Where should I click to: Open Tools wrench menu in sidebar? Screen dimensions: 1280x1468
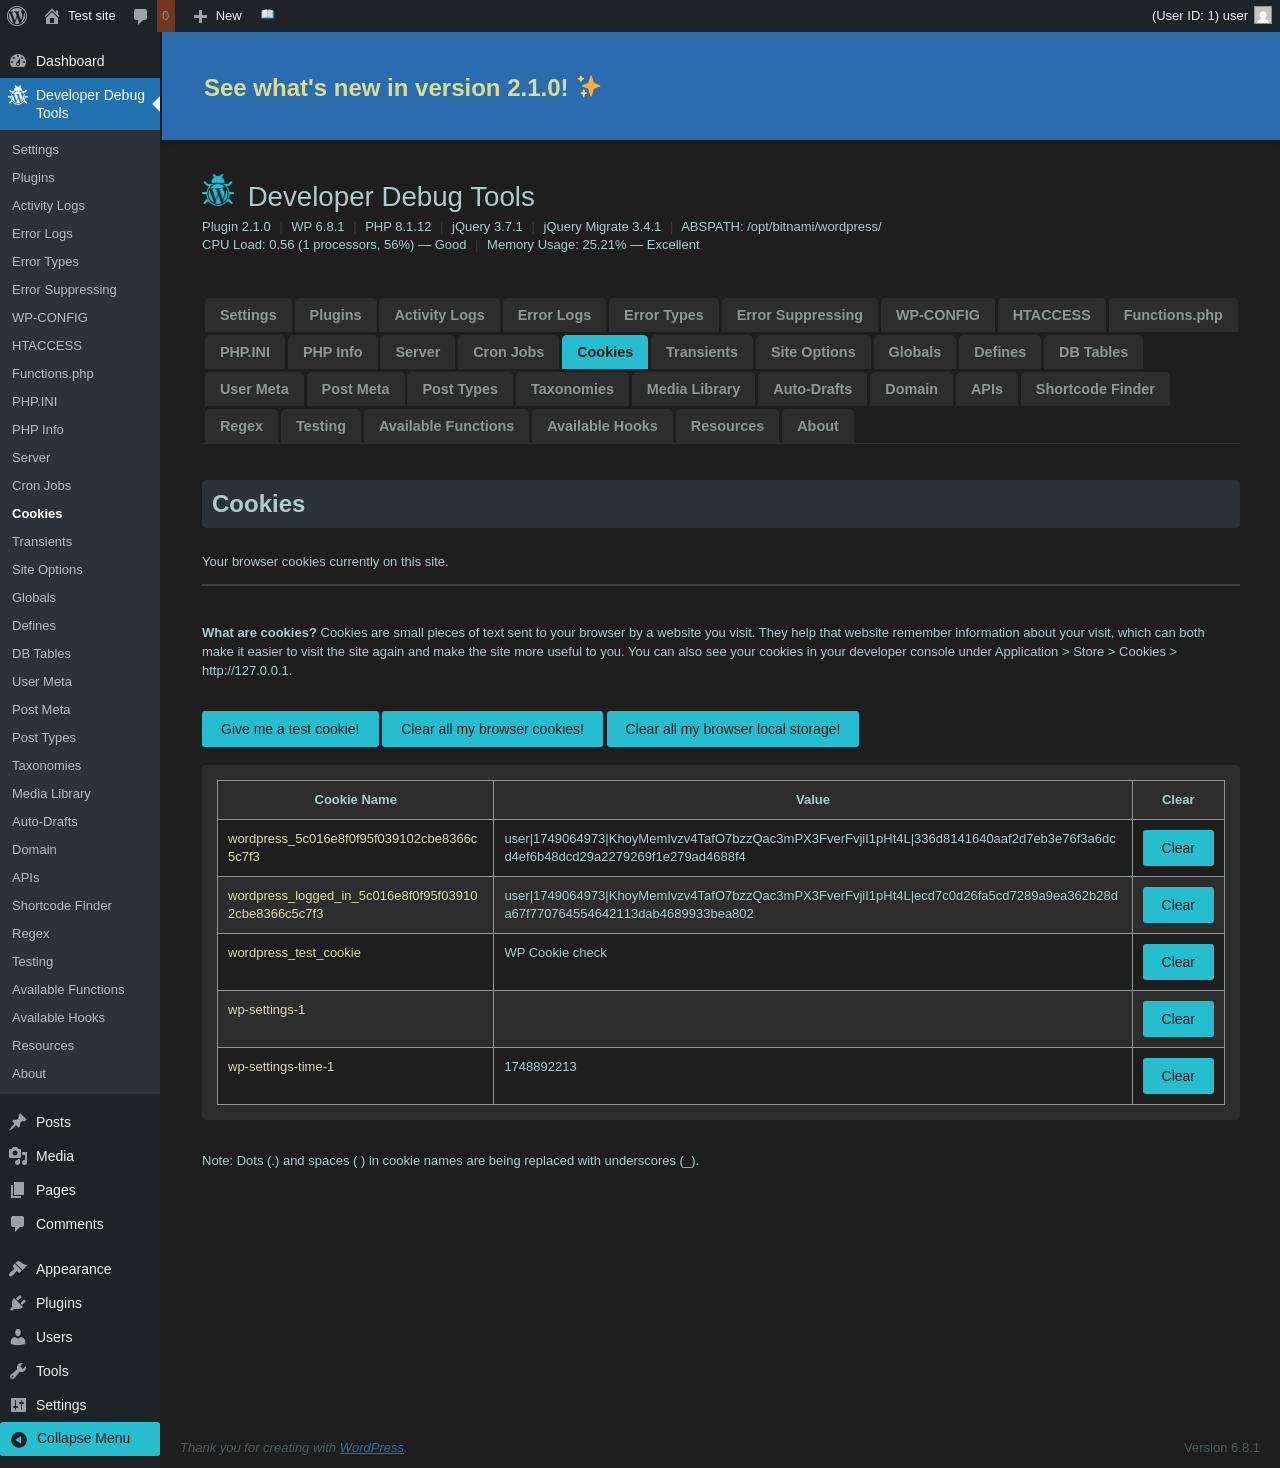tap(52, 1371)
